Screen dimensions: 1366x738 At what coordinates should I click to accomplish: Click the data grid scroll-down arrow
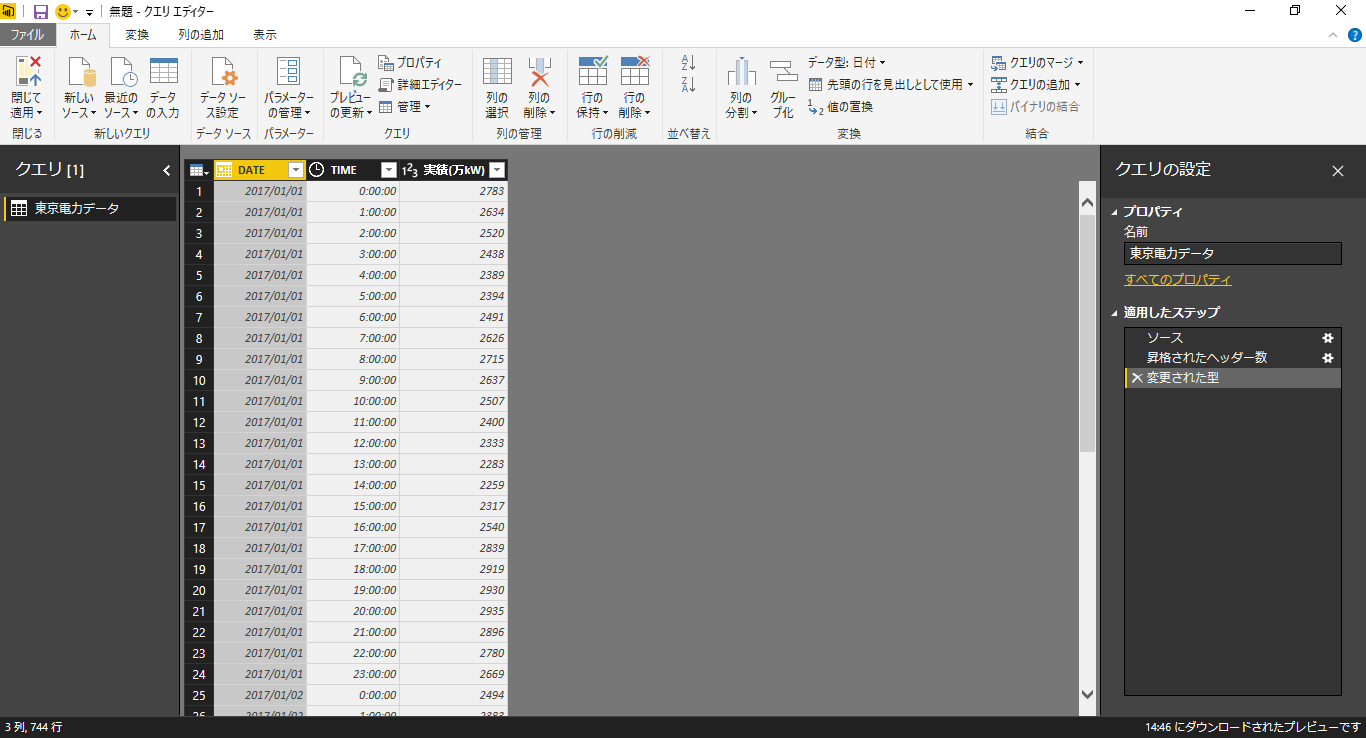[1088, 694]
